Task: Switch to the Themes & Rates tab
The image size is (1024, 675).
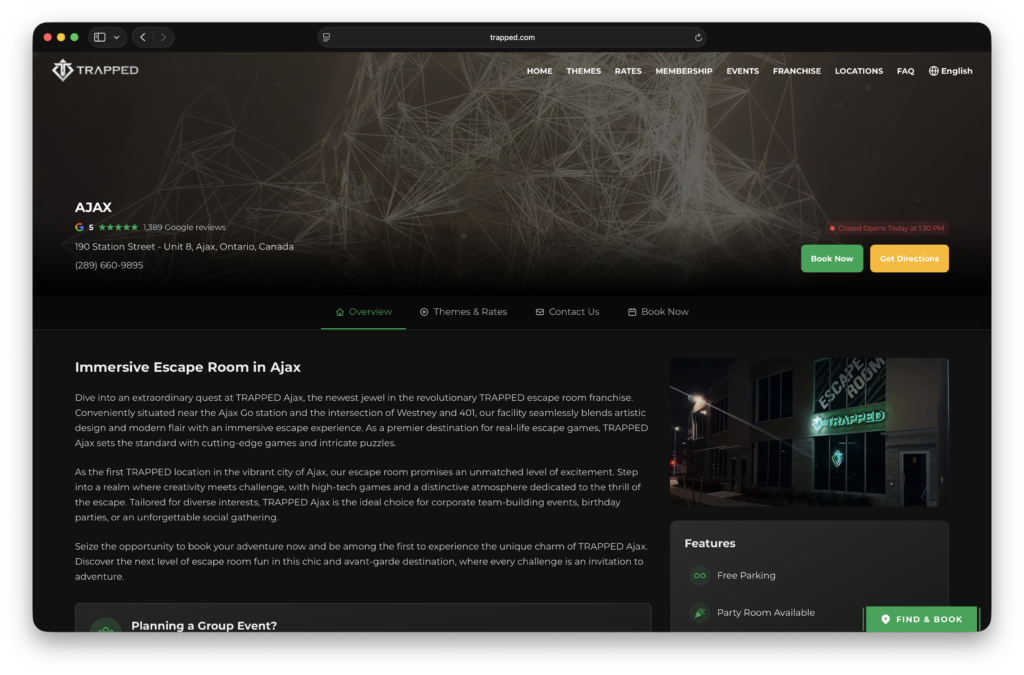Action: (463, 311)
